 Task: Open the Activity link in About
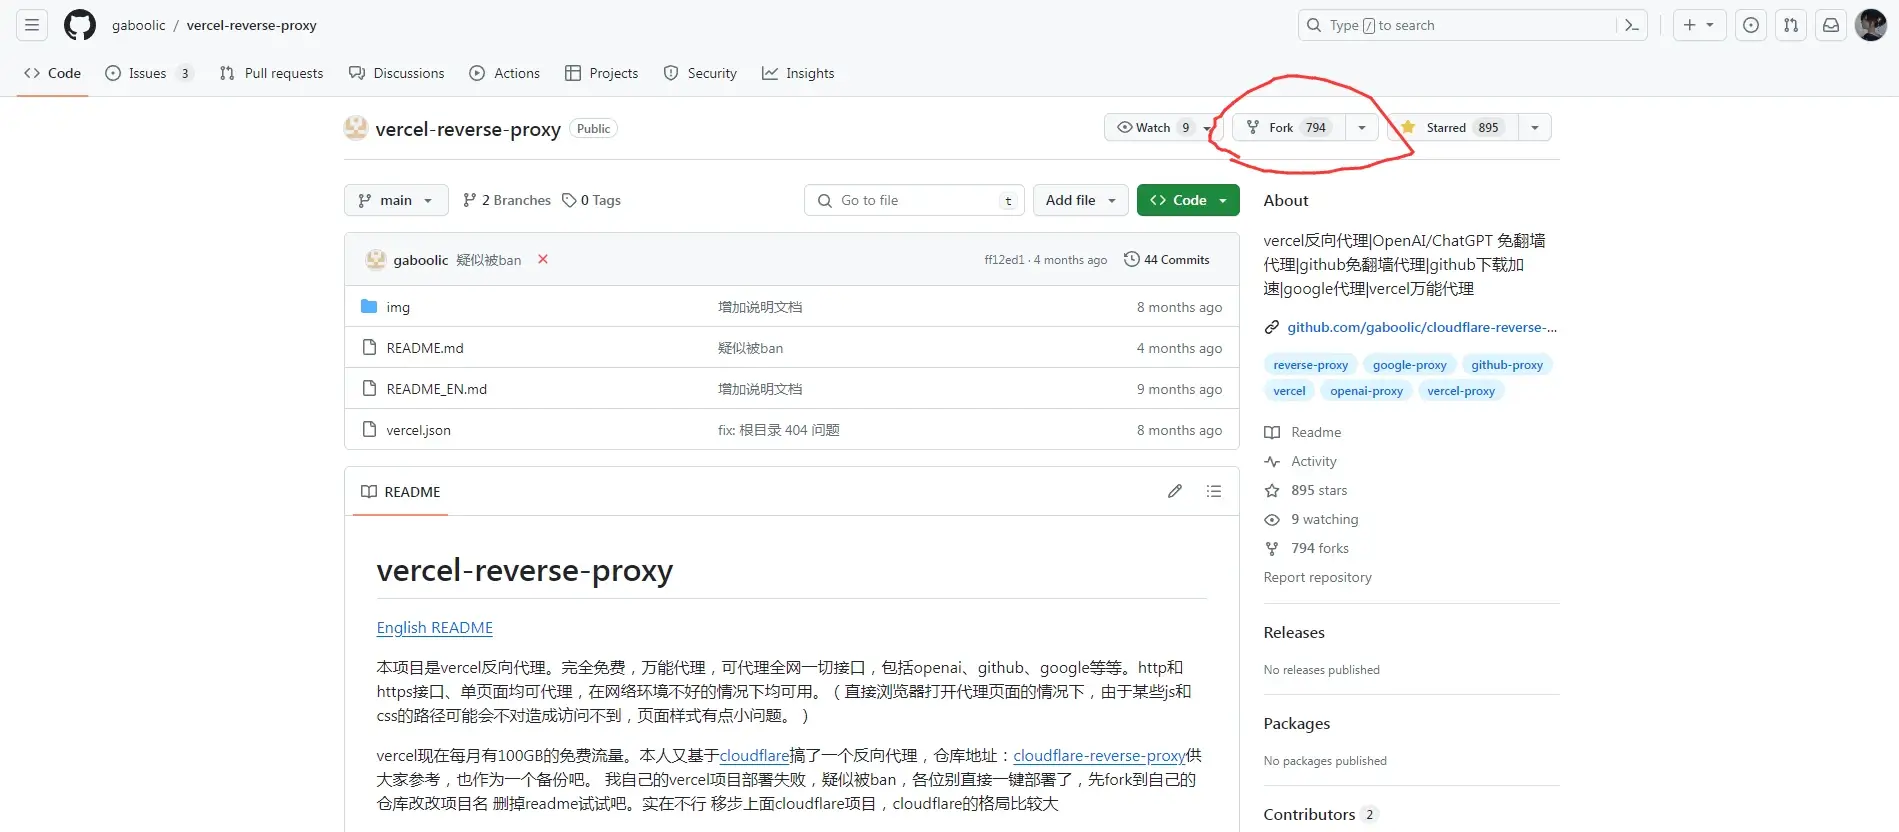coord(1314,461)
